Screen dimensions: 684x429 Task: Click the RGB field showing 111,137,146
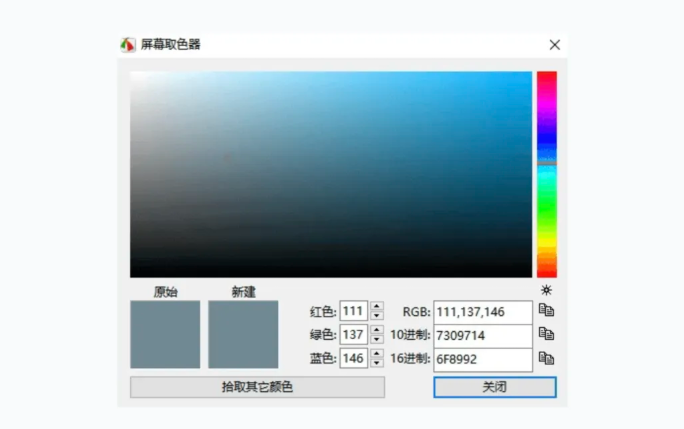[x=483, y=312]
